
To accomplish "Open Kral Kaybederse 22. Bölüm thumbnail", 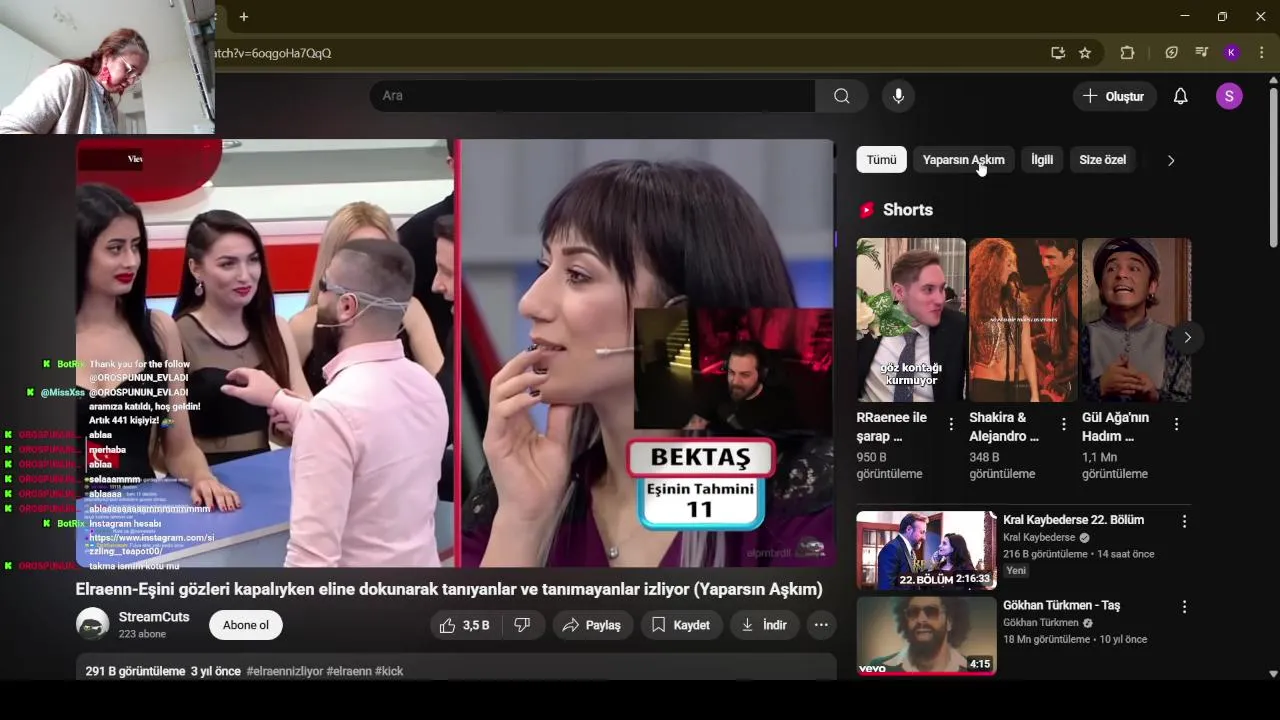I will click(x=926, y=550).
